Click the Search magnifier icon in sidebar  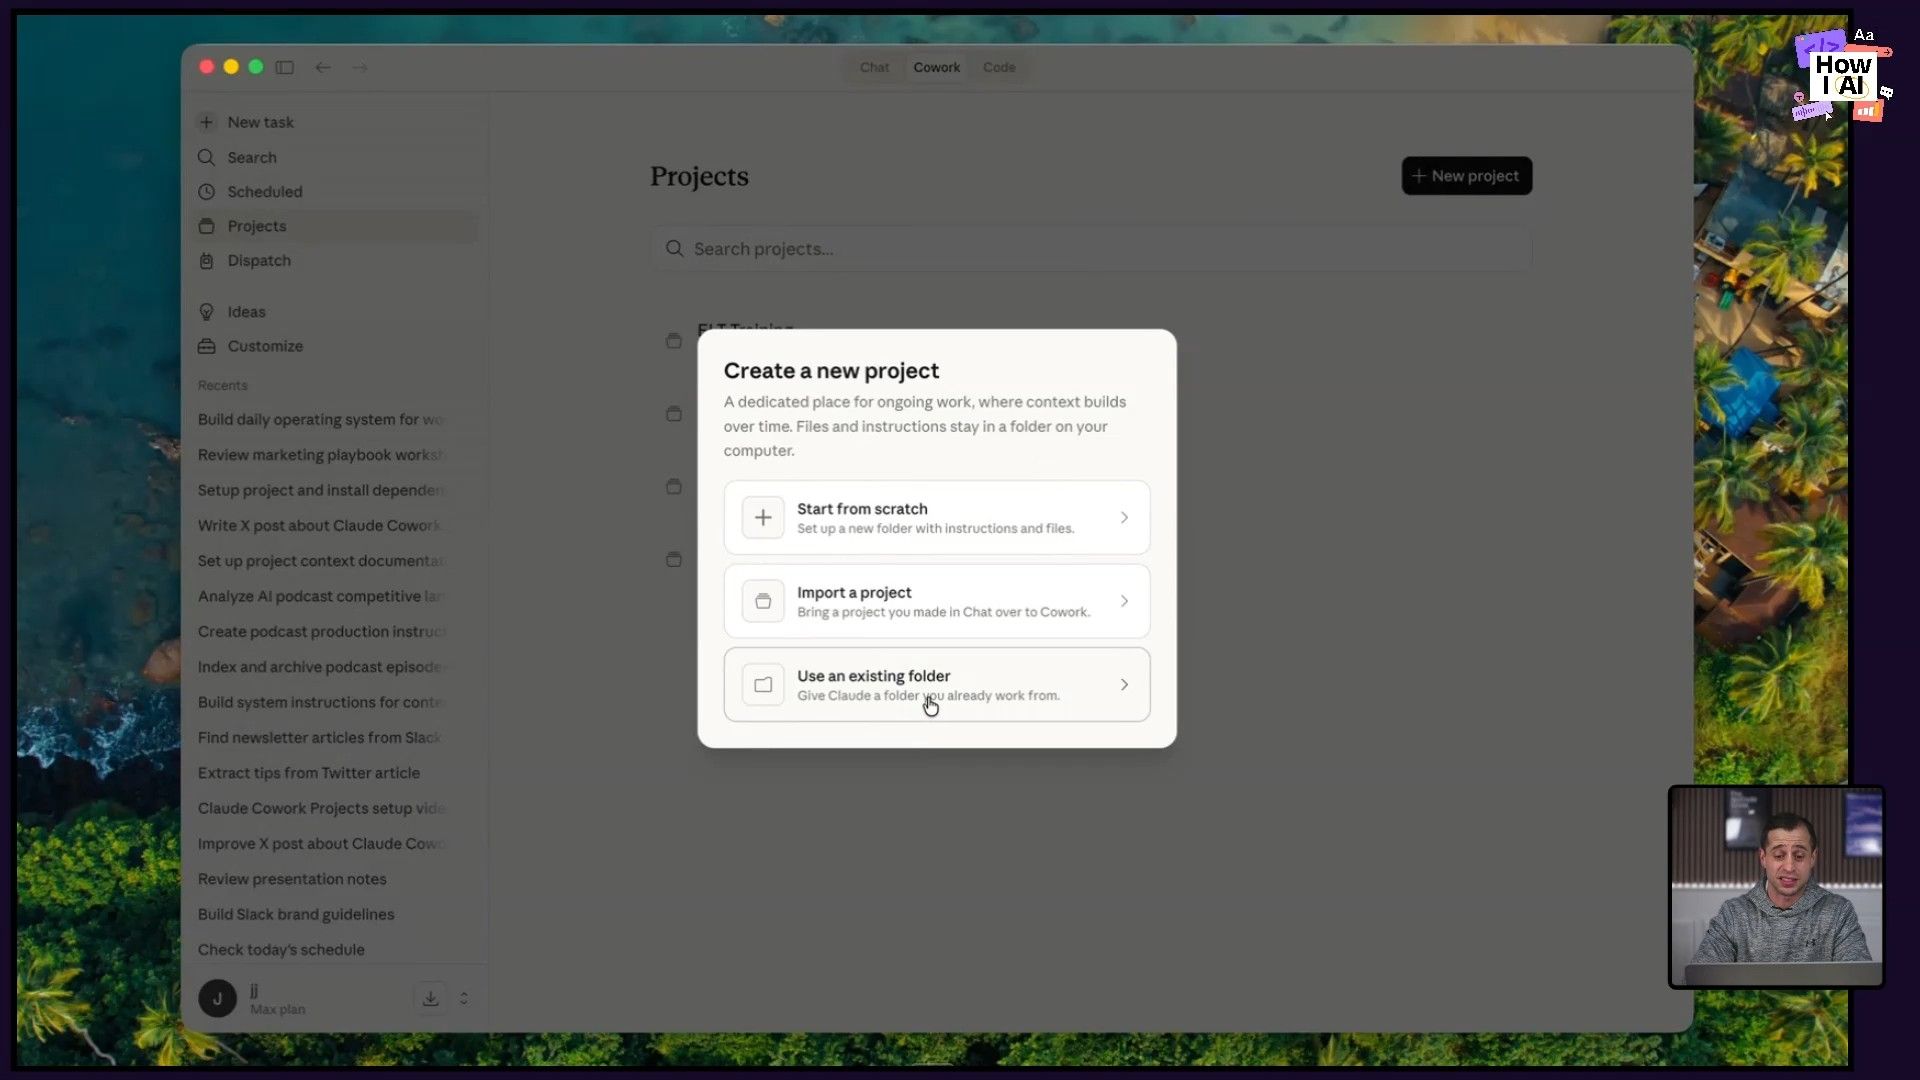point(207,157)
